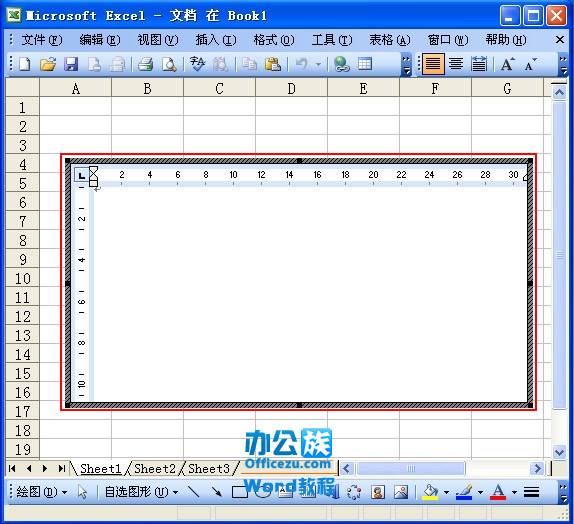Increase font size with large A
This screenshot has width=574, height=524.
pyautogui.click(x=507, y=64)
